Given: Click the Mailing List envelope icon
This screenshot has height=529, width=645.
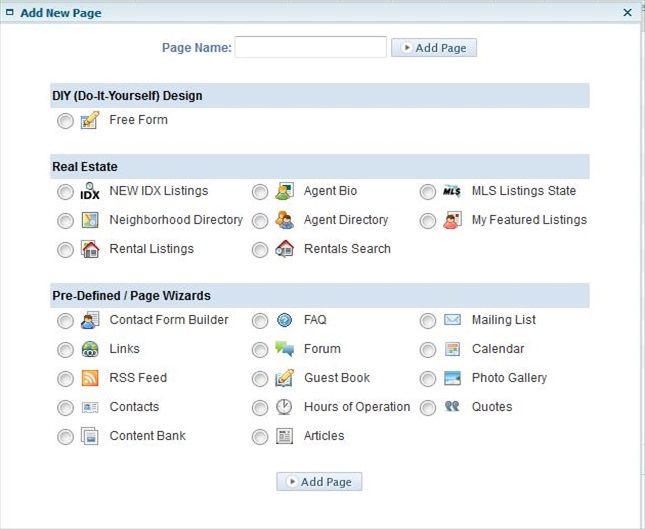Looking at the screenshot, I should [x=452, y=321].
